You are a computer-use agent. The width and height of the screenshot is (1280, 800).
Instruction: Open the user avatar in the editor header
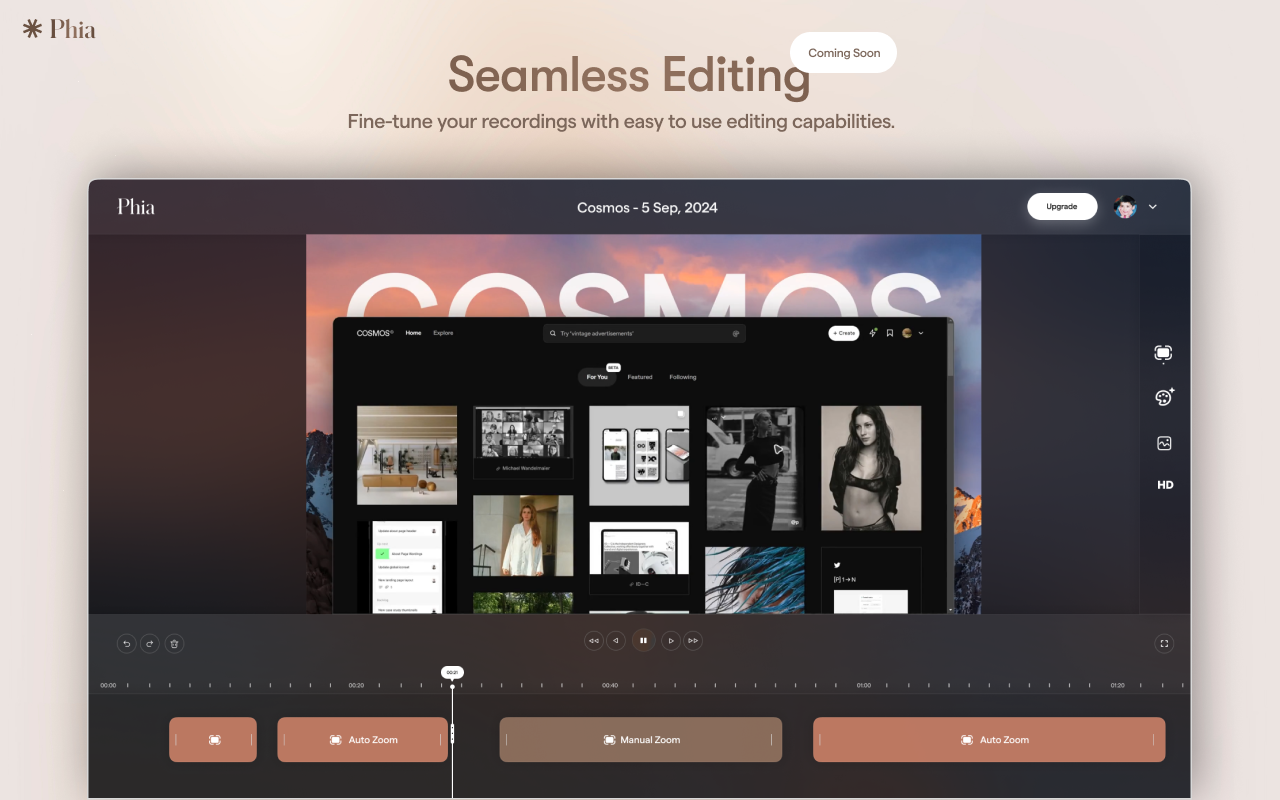click(1125, 206)
